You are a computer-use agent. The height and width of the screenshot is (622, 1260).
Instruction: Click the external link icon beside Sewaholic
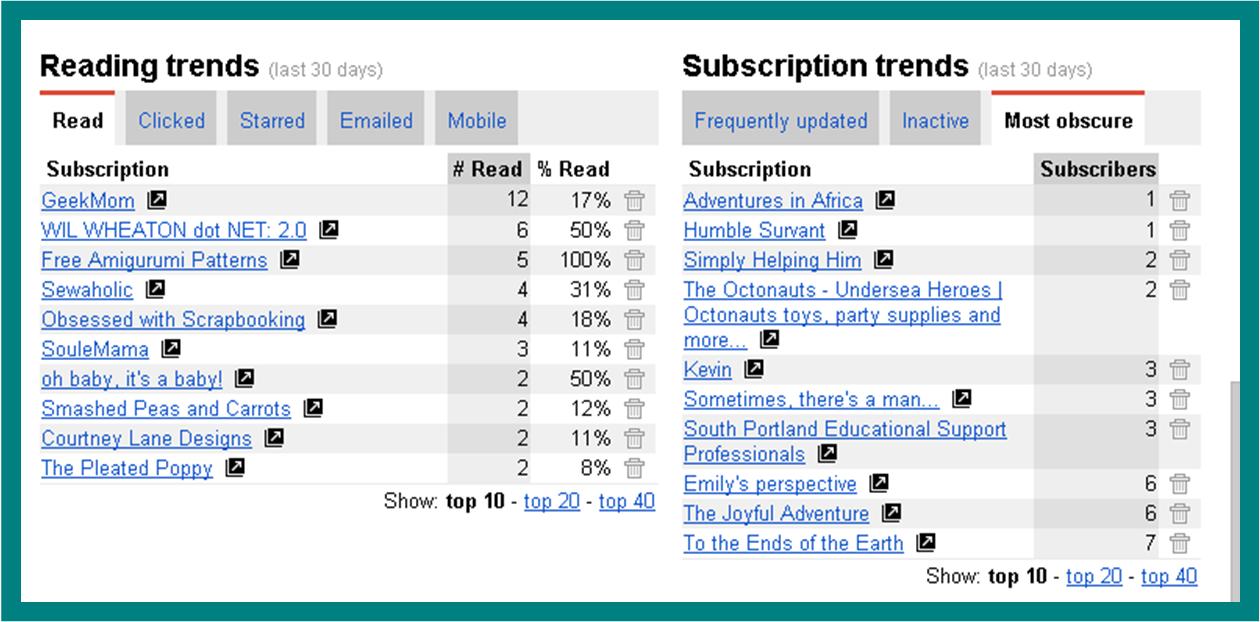[x=155, y=290]
